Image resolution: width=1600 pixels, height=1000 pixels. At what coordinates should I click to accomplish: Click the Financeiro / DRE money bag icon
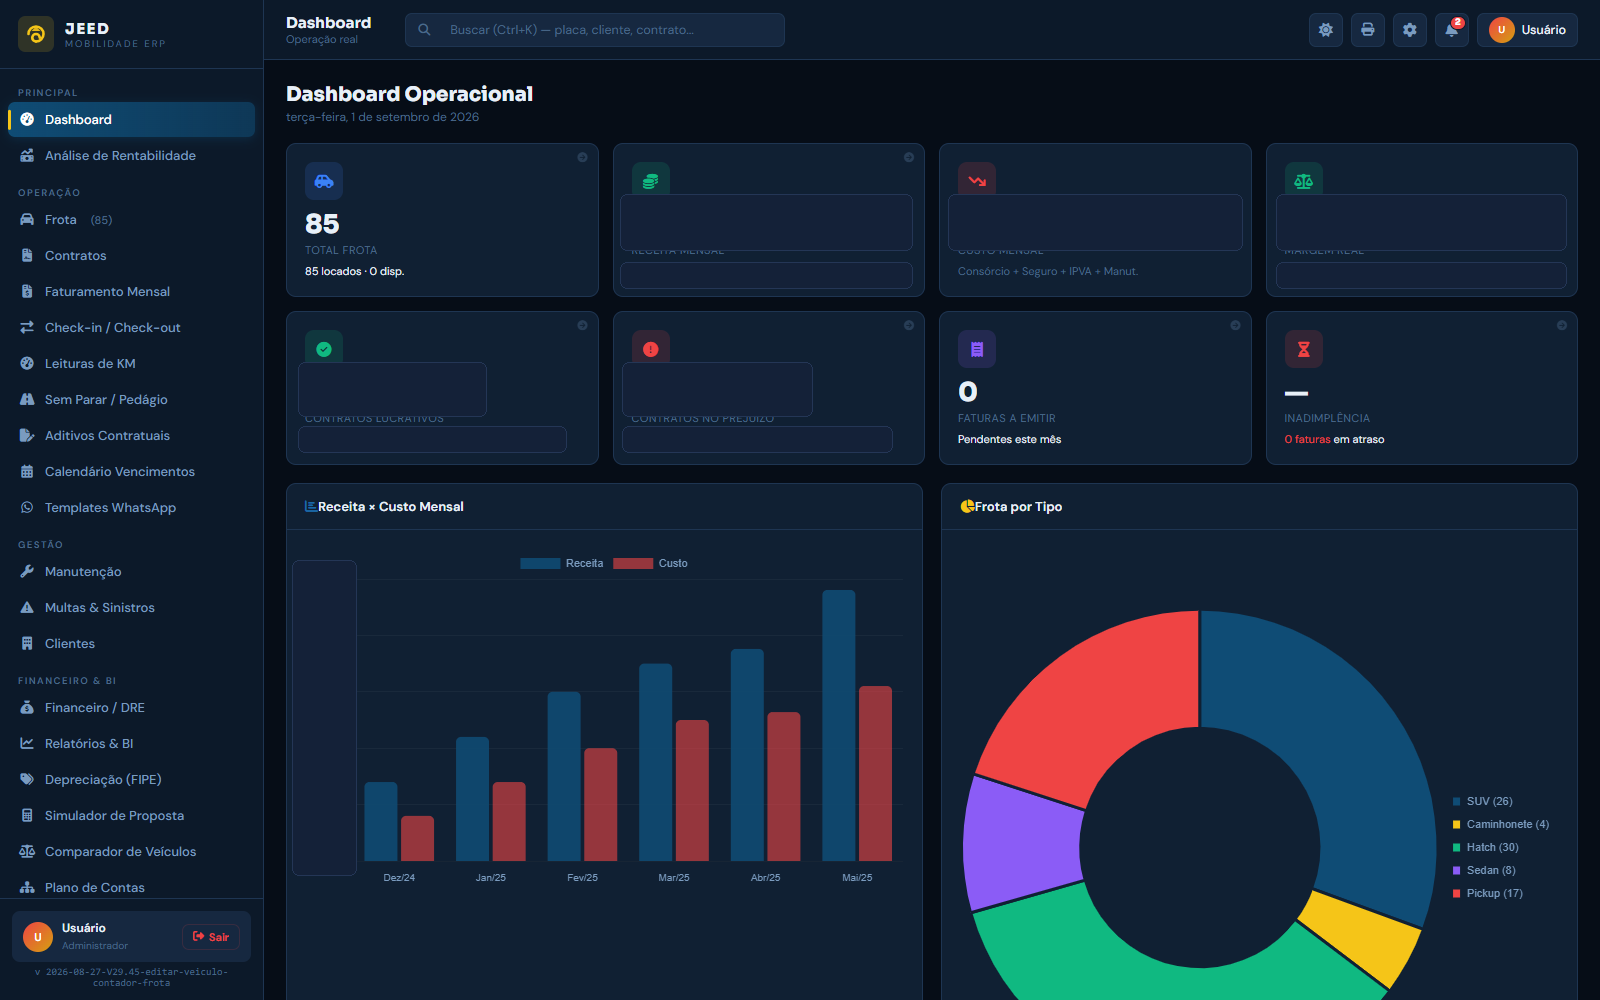(x=27, y=707)
